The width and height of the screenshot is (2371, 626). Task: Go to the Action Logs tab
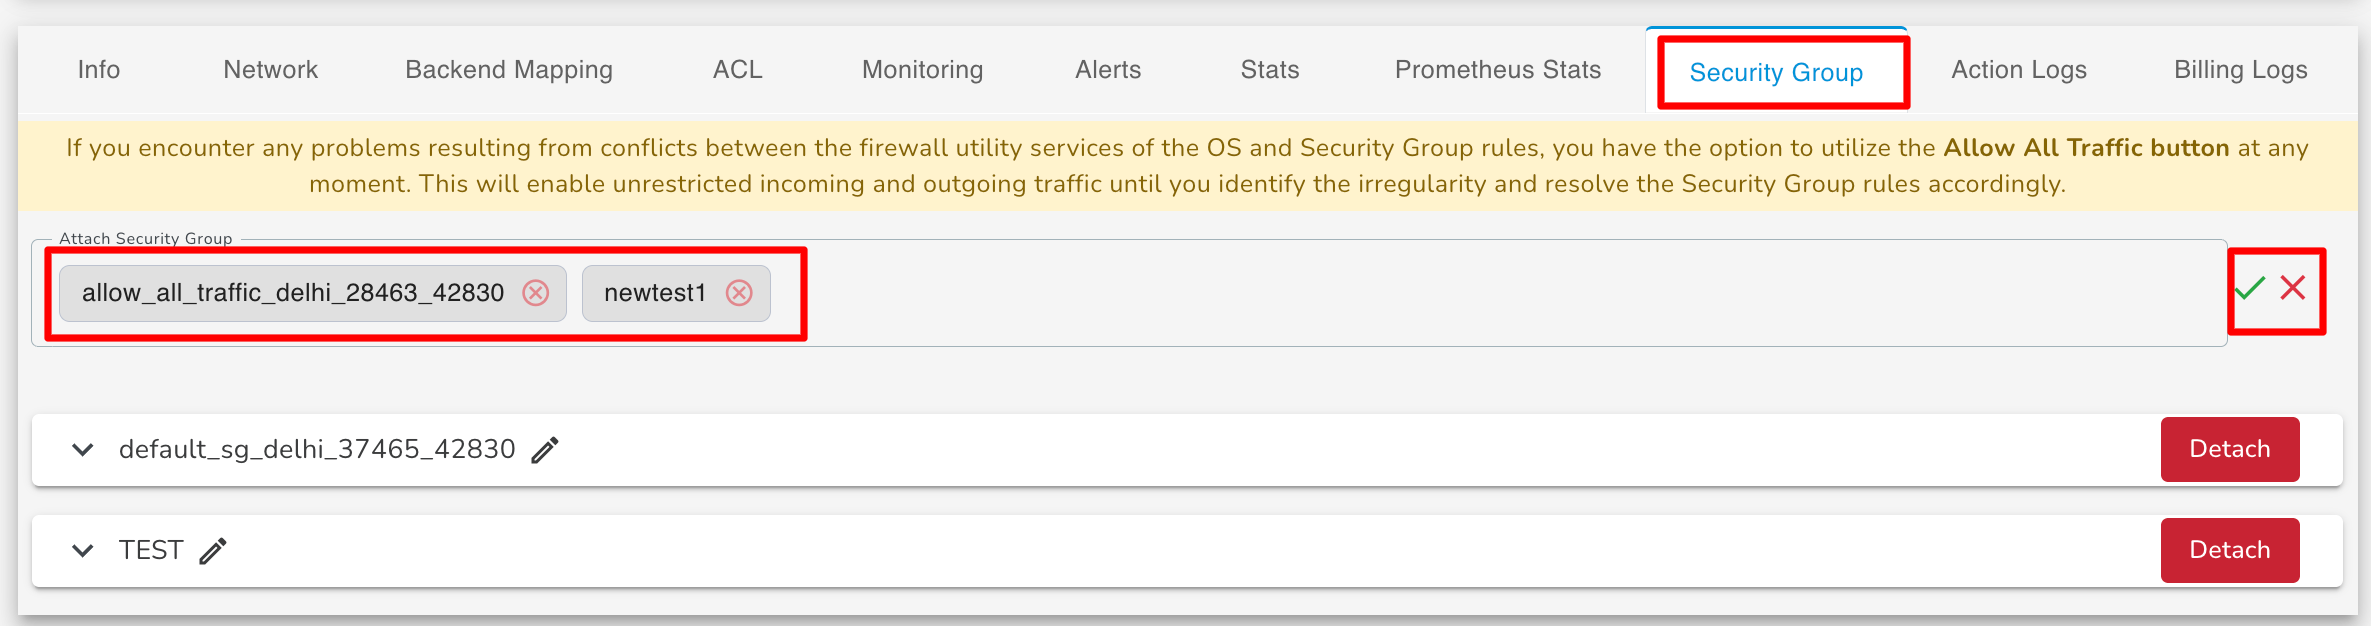click(x=2016, y=70)
